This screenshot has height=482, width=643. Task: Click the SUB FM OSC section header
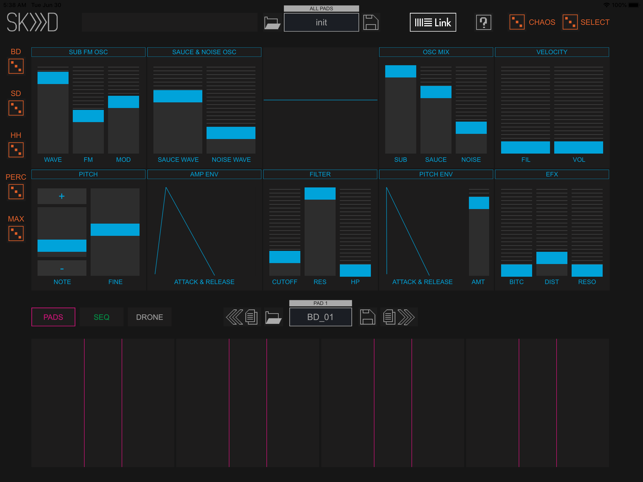(88, 52)
